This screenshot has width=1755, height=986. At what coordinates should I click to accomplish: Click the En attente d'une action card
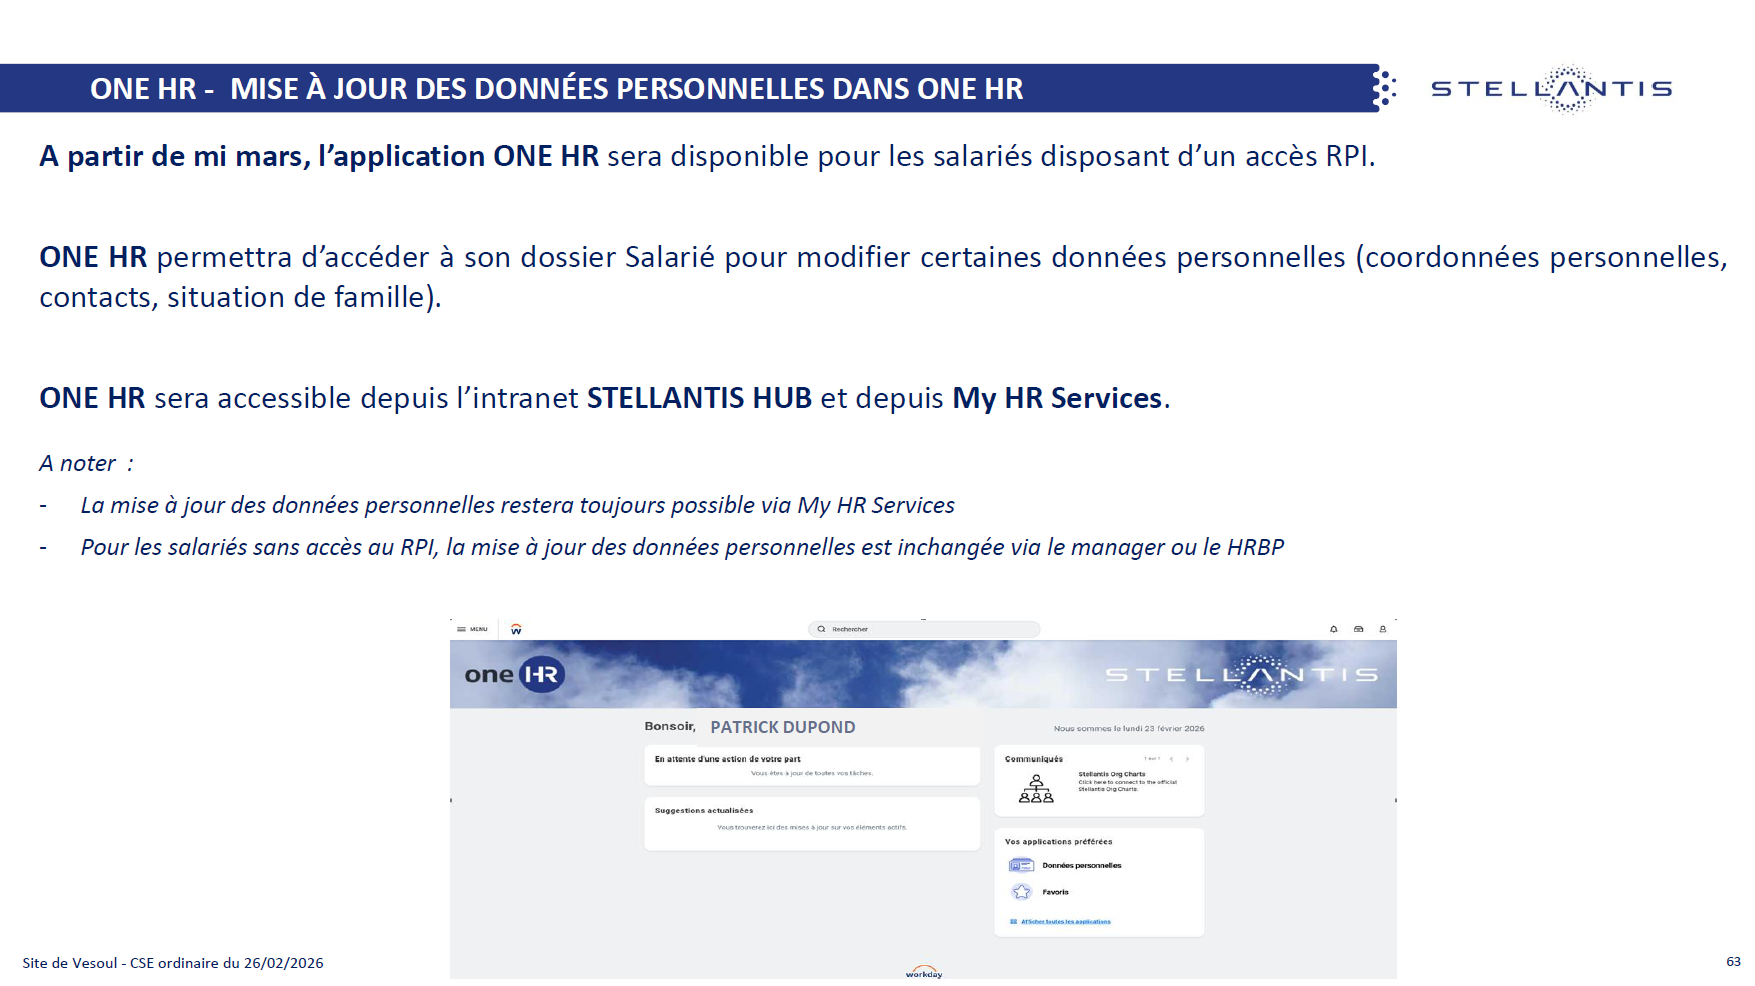[x=811, y=766]
